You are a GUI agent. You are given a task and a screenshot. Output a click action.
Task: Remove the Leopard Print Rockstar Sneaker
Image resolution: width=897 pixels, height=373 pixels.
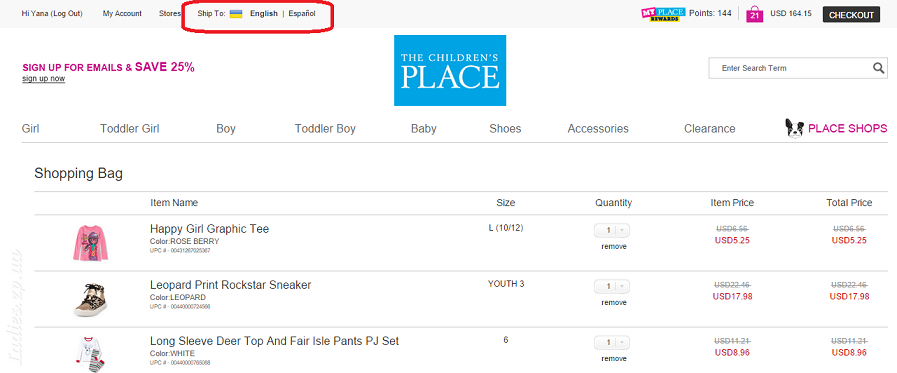(x=614, y=303)
